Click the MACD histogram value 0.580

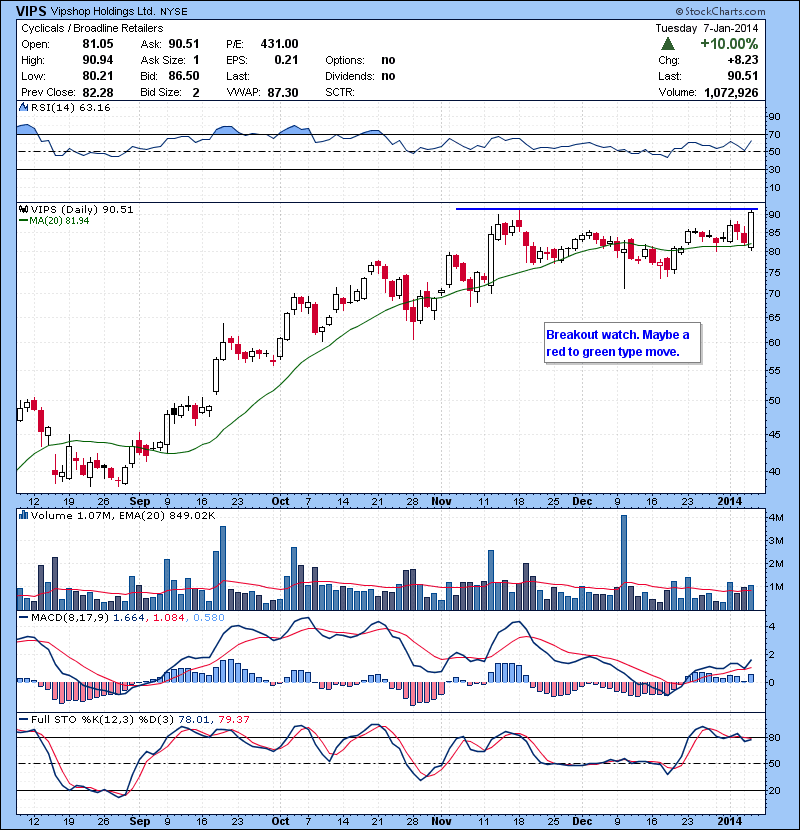click(209, 617)
